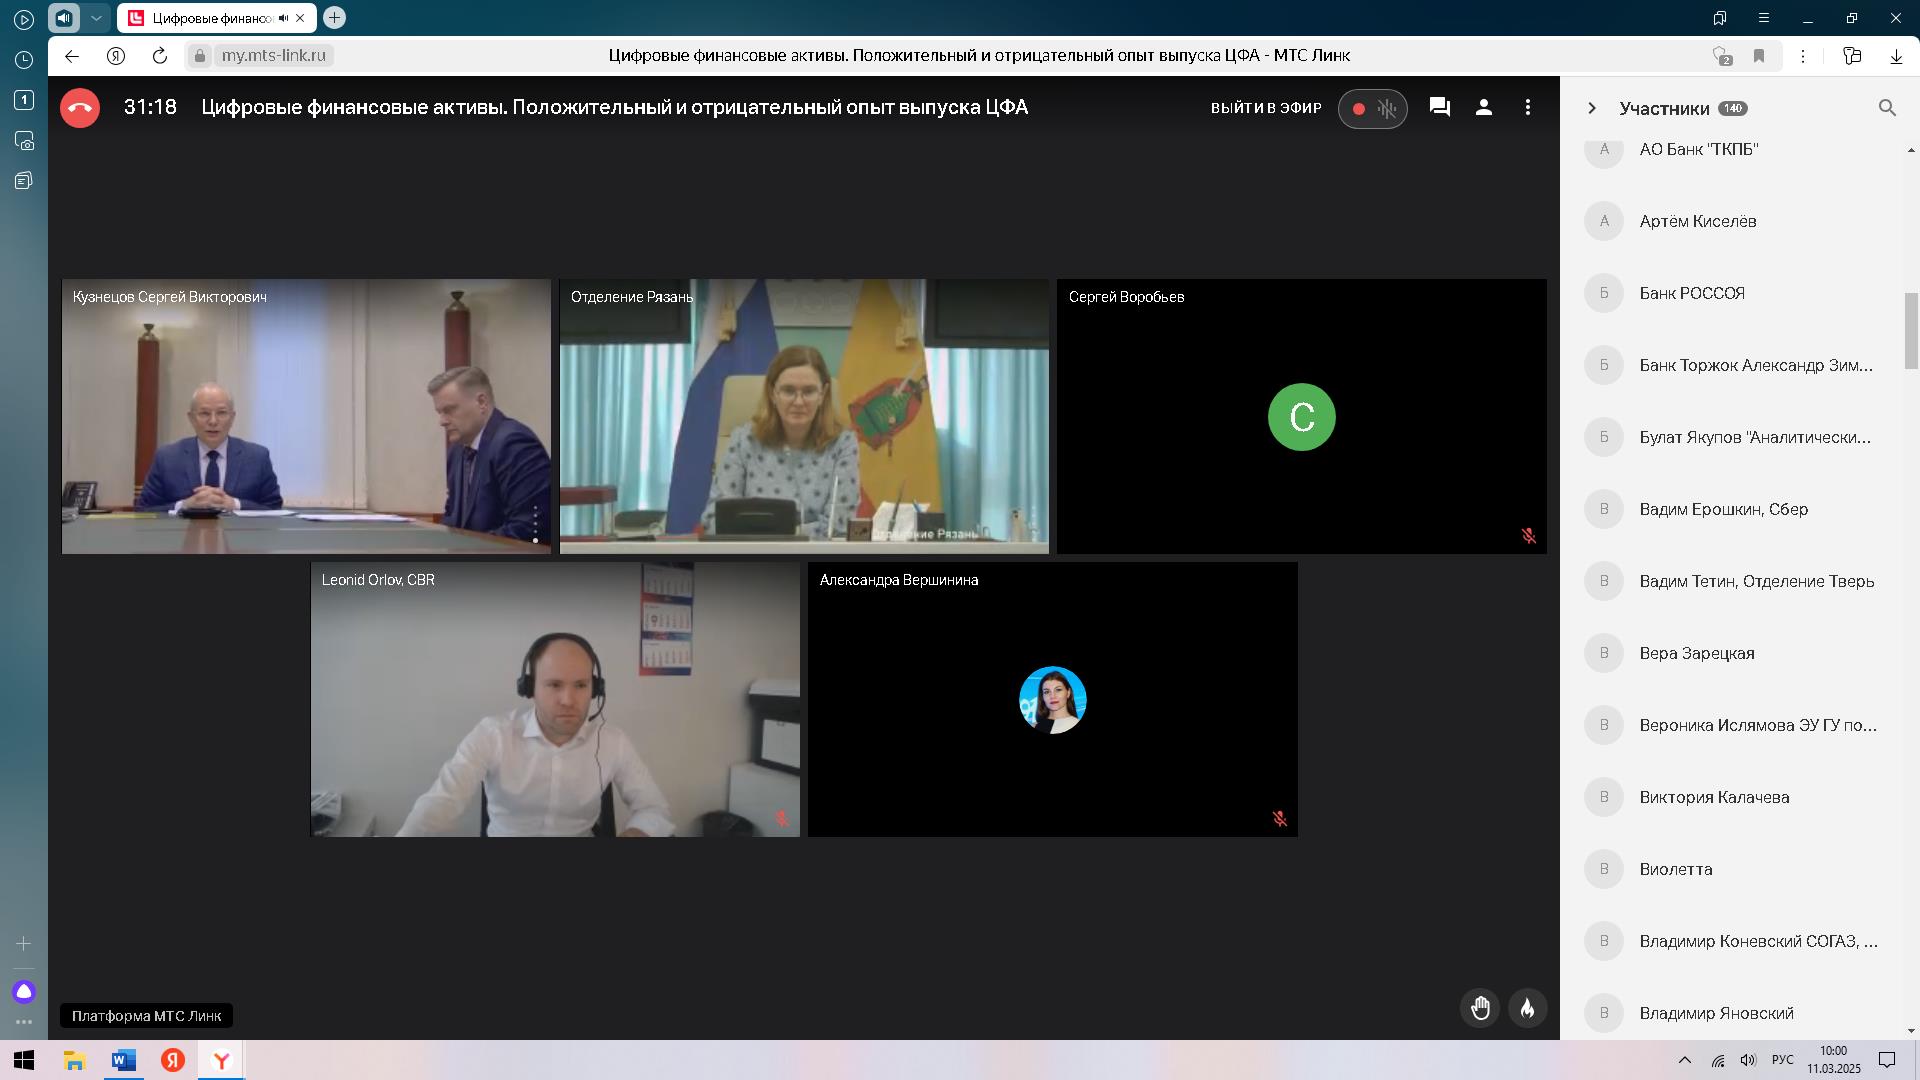Open a new browser tab
The height and width of the screenshot is (1080, 1920).
click(335, 18)
